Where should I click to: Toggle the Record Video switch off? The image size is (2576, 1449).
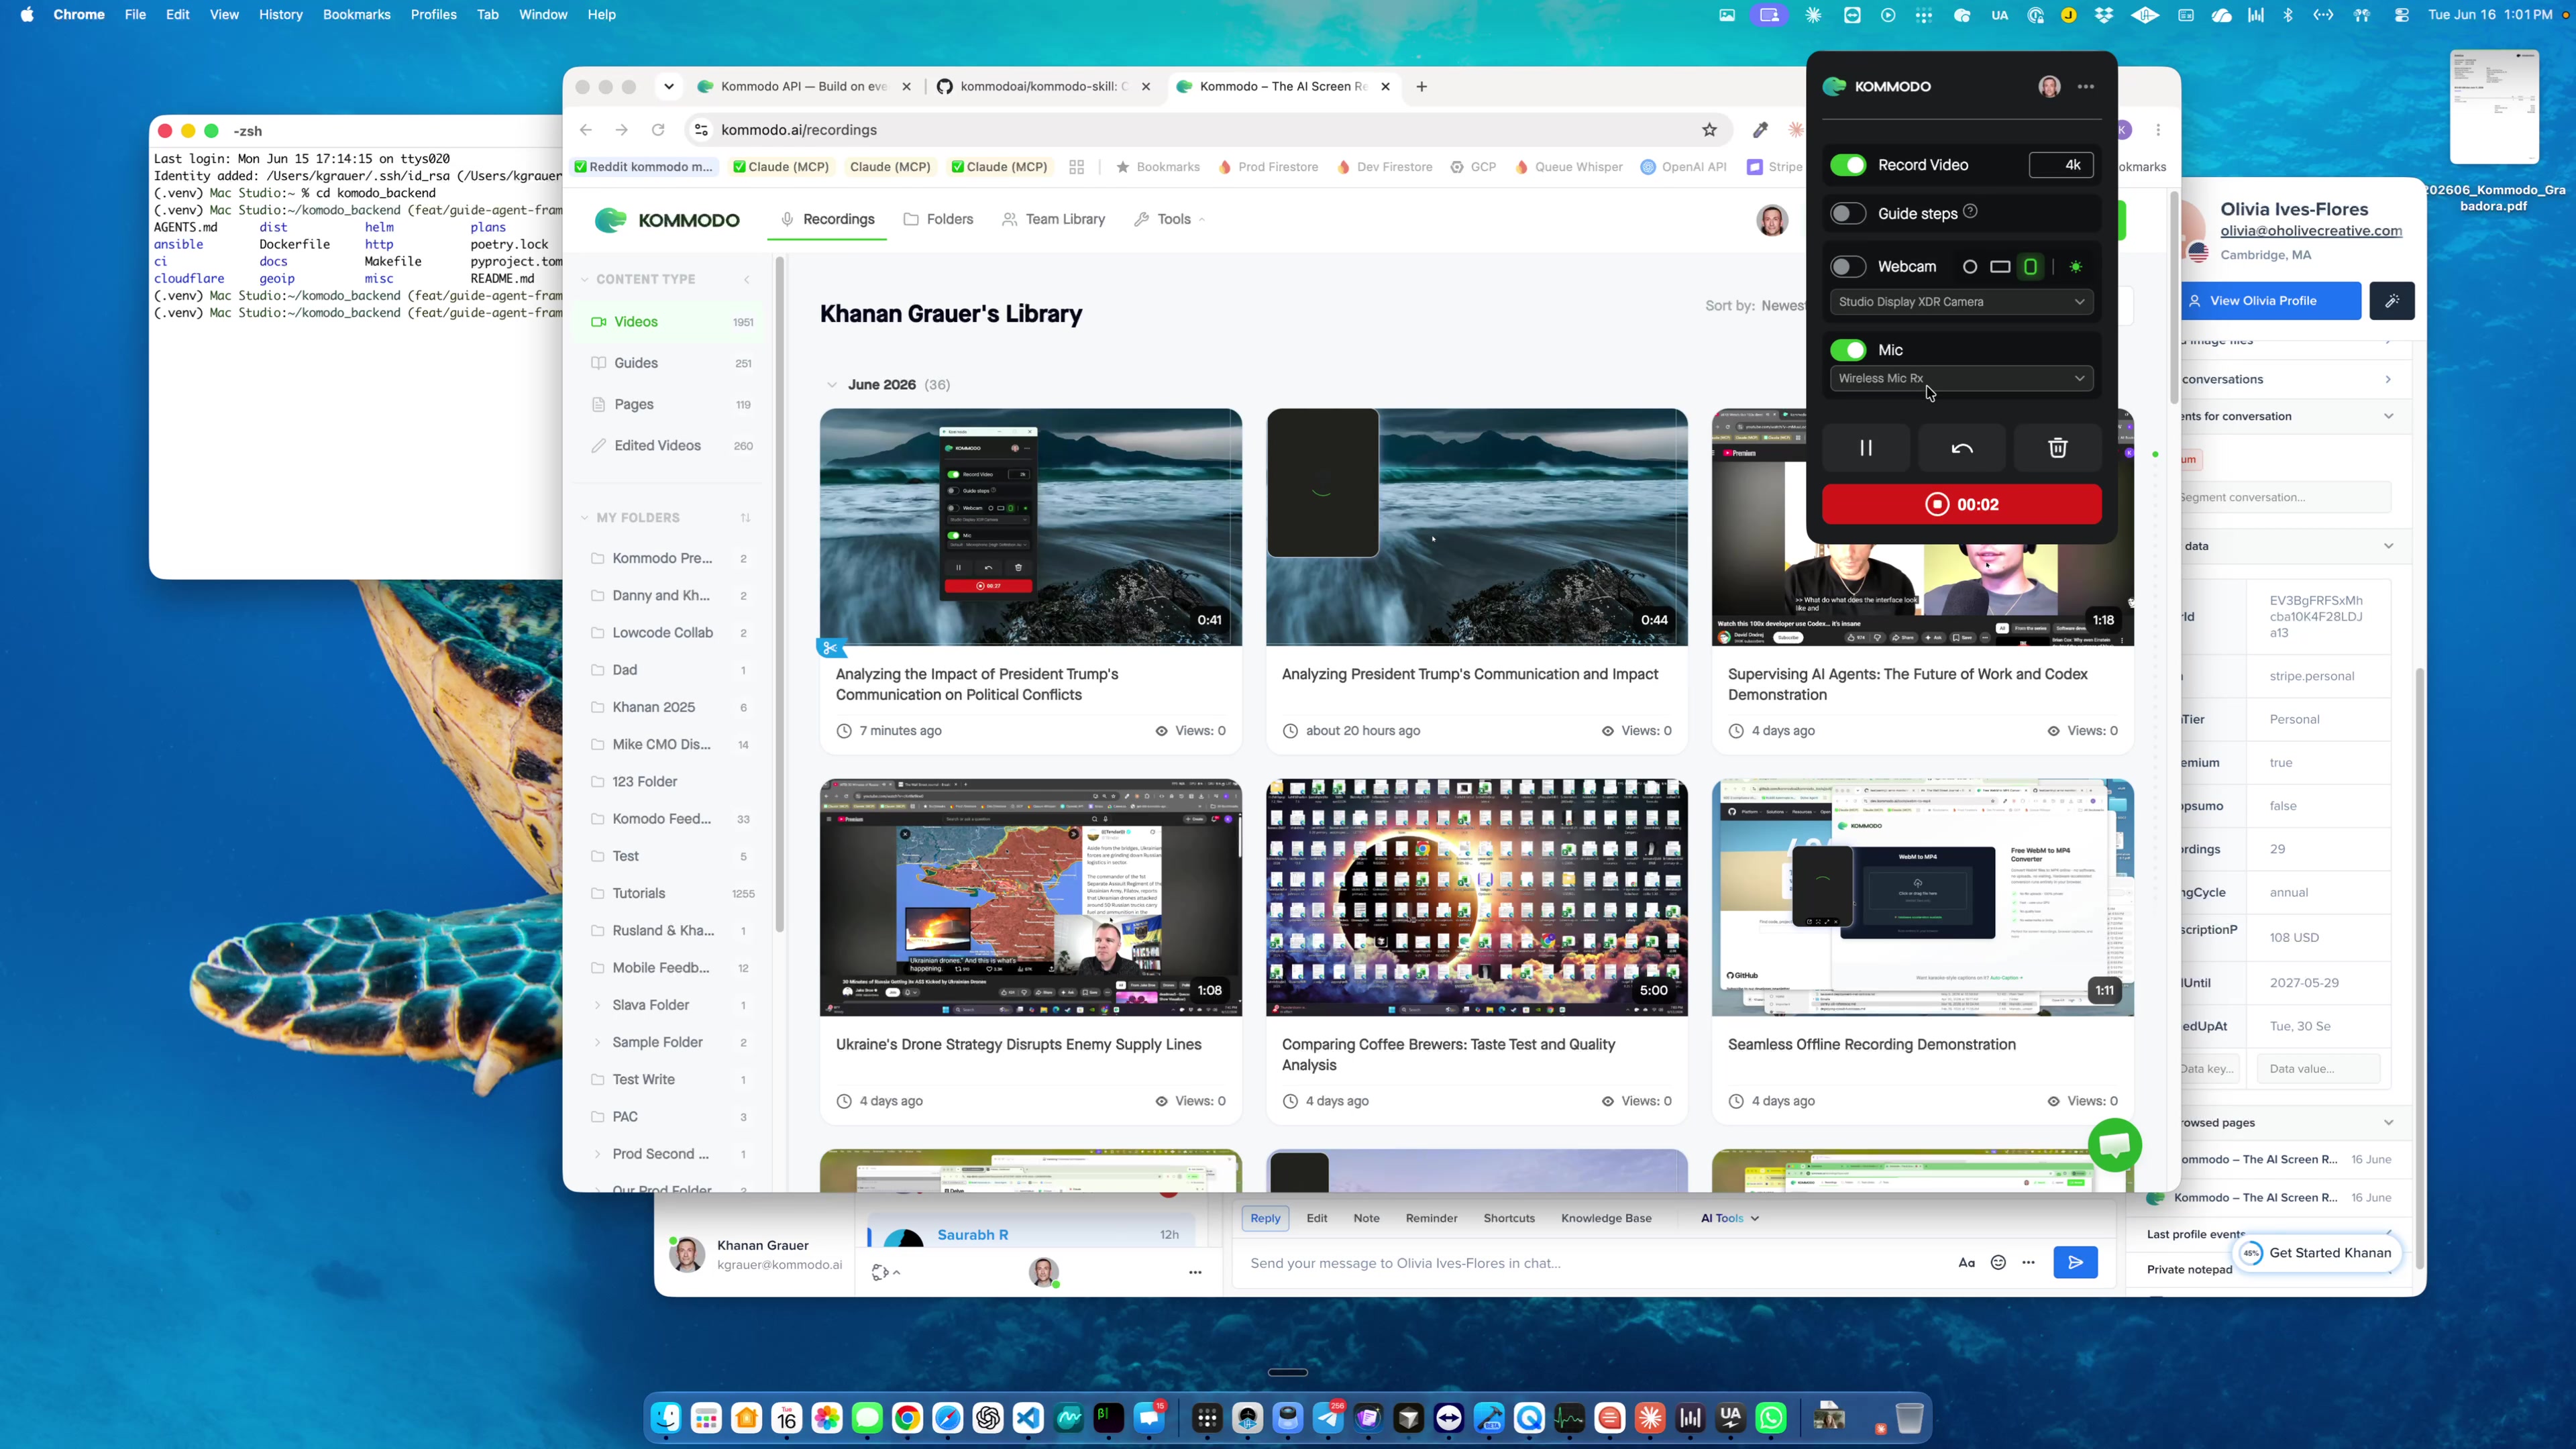coord(1848,165)
